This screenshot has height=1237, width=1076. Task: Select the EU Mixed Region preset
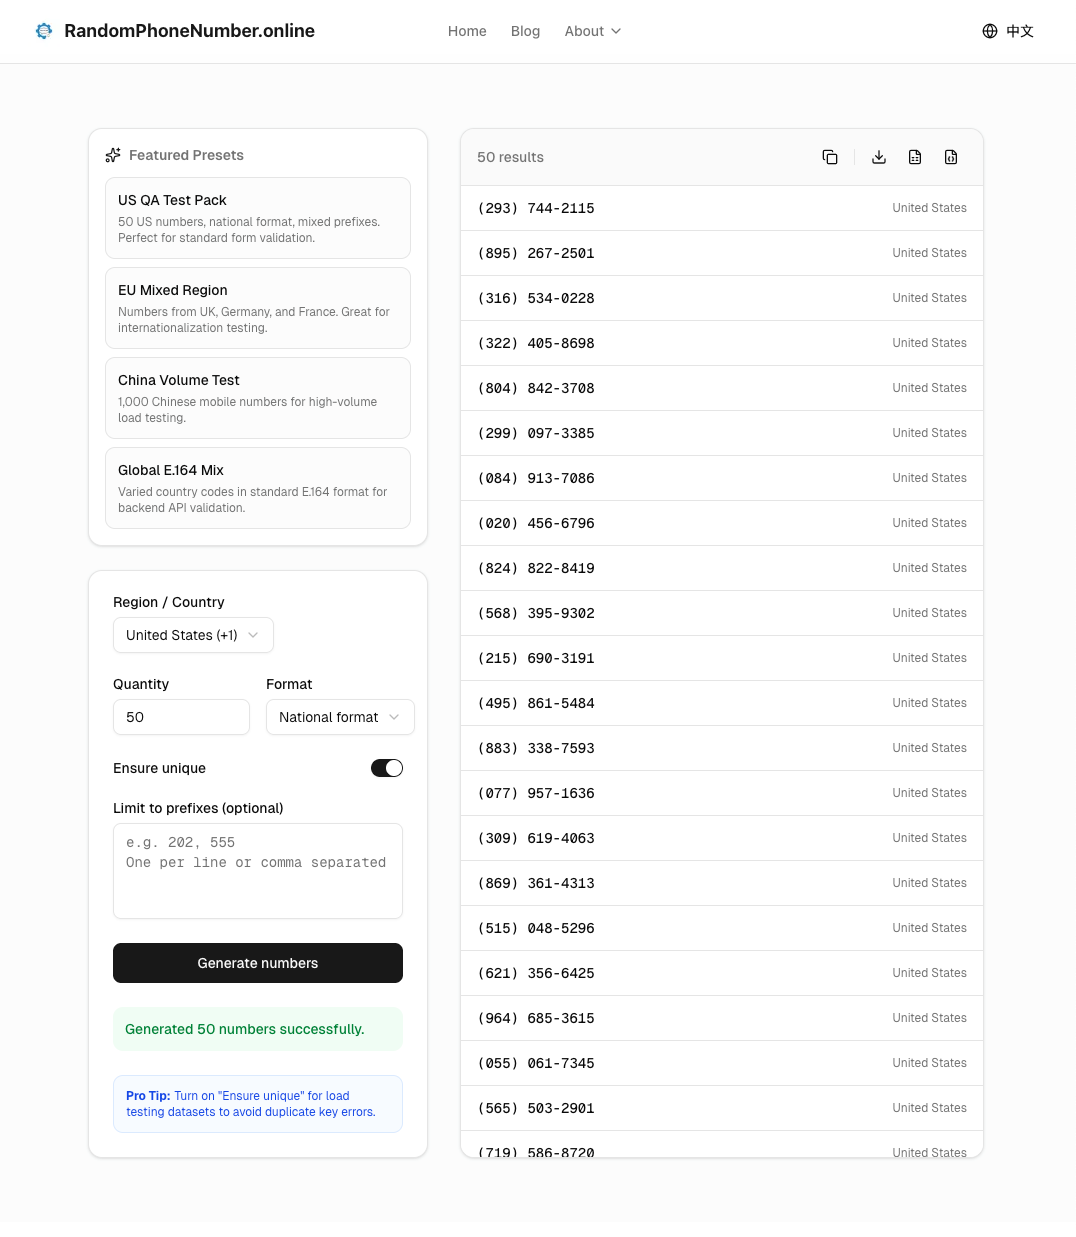tap(258, 308)
